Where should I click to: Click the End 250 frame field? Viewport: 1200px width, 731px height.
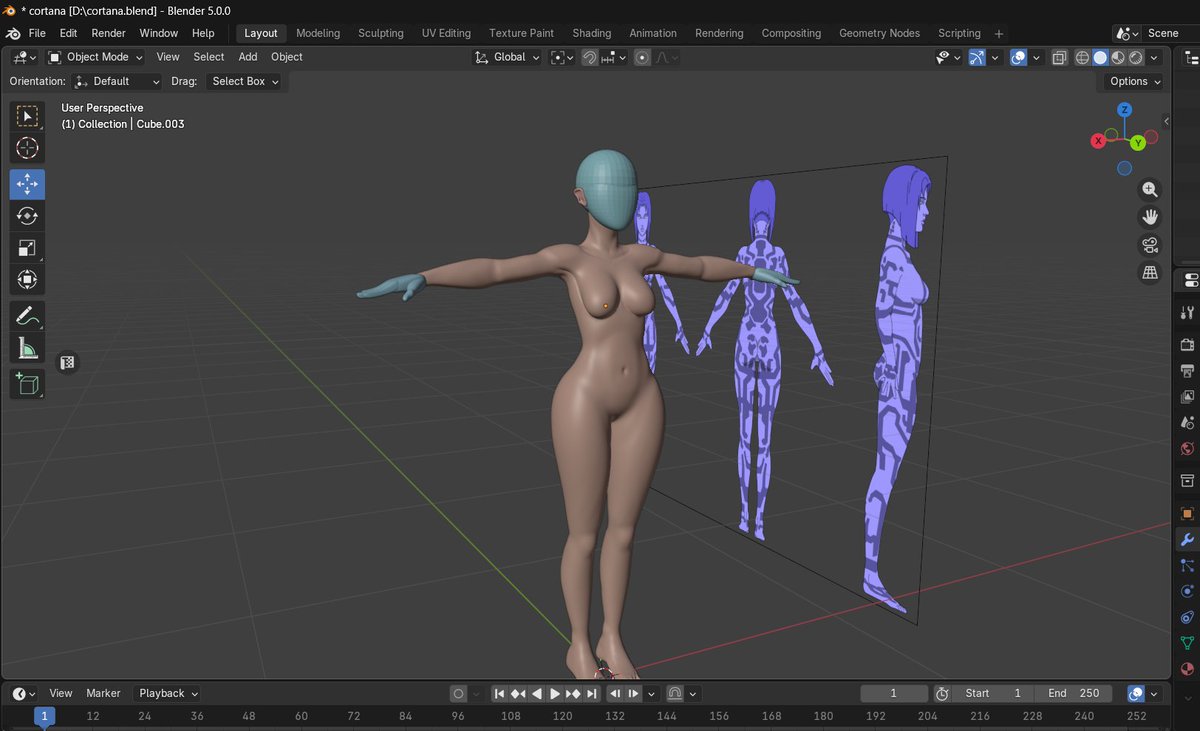tap(1075, 693)
